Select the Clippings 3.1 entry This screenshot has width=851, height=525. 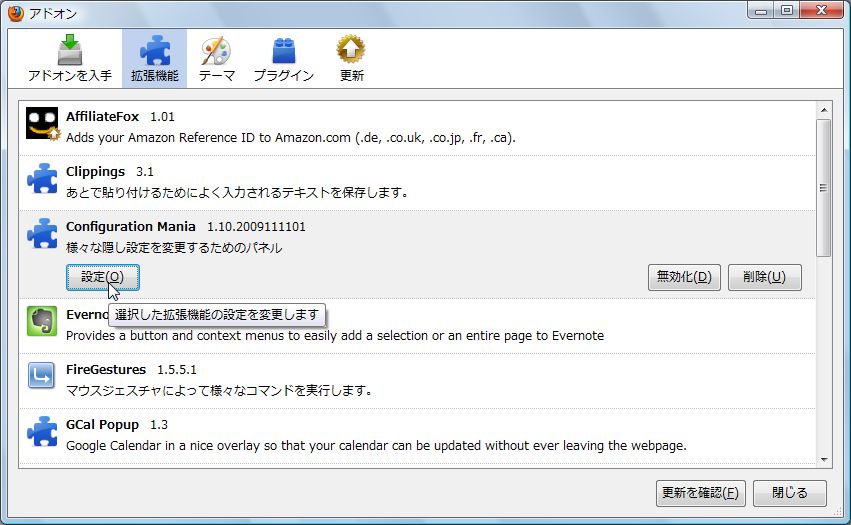417,183
